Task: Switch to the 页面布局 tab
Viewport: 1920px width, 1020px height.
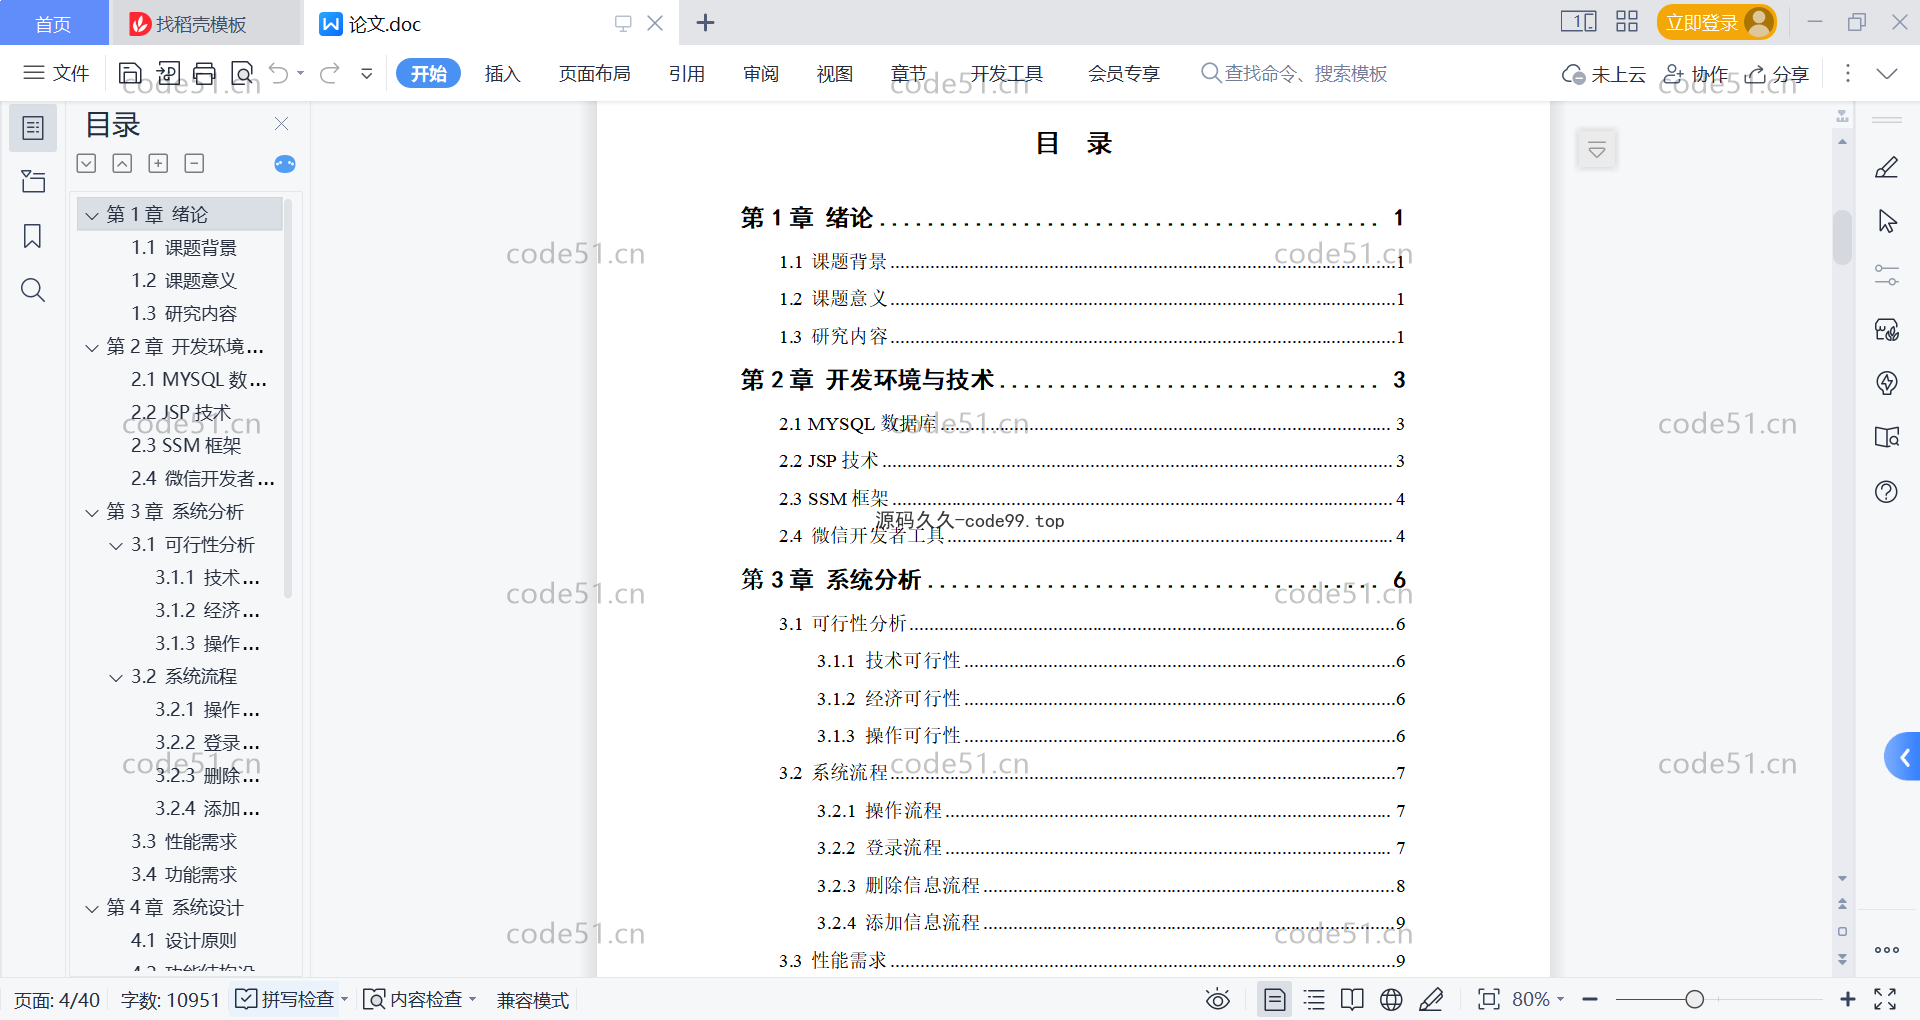Action: (x=594, y=73)
